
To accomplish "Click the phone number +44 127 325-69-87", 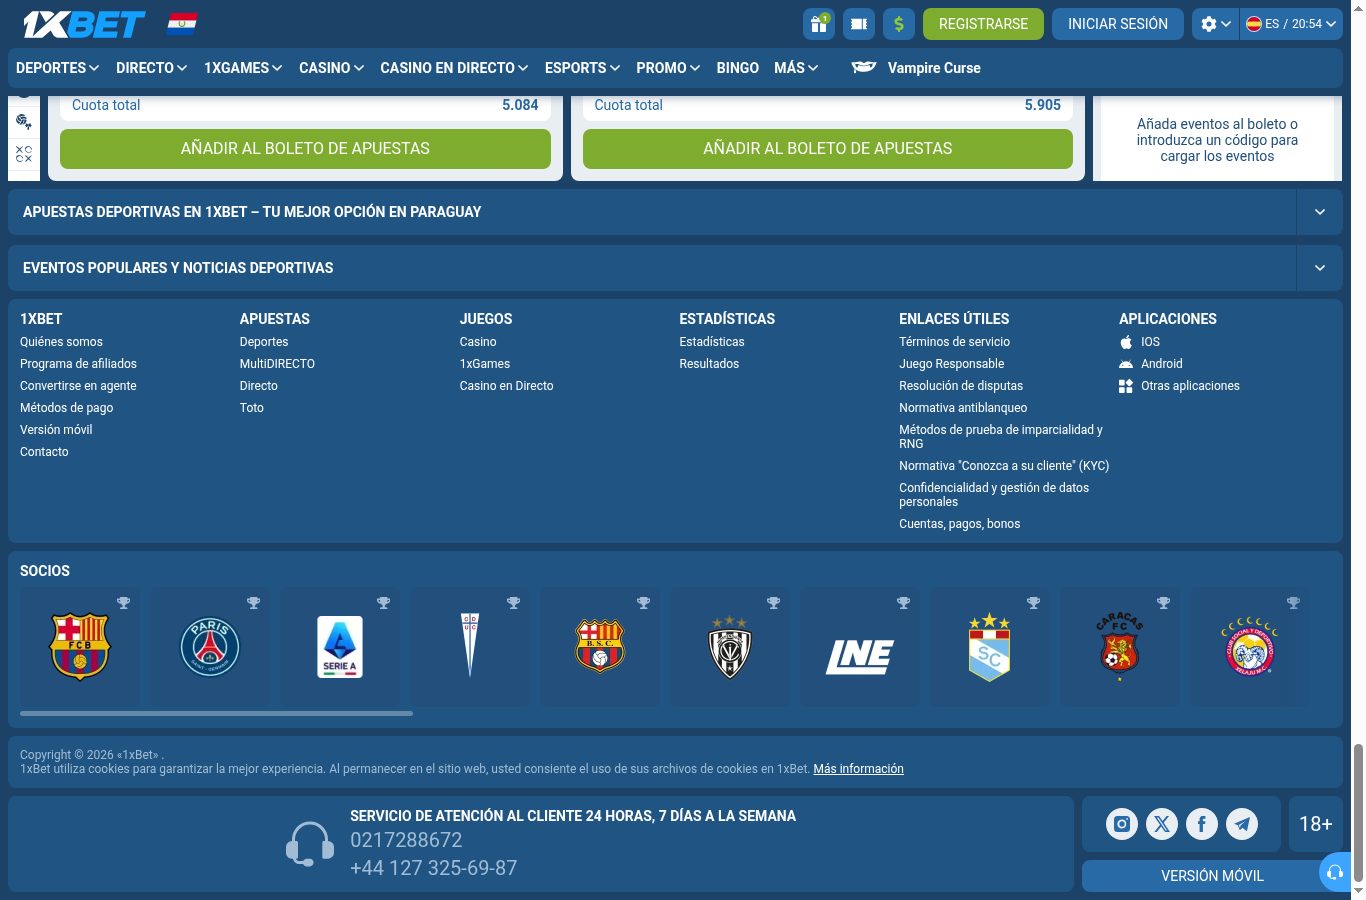I will [x=433, y=868].
